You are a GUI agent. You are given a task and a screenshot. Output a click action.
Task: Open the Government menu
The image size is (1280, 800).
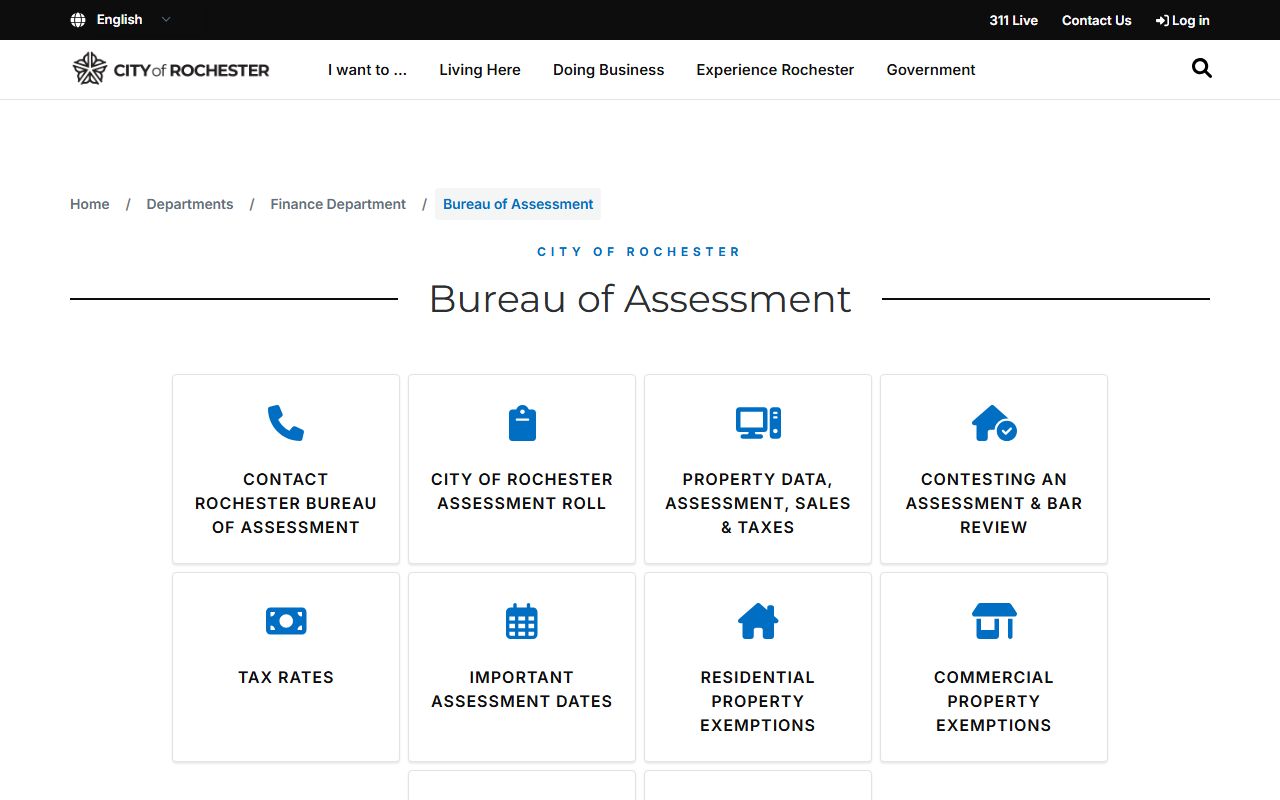(931, 70)
